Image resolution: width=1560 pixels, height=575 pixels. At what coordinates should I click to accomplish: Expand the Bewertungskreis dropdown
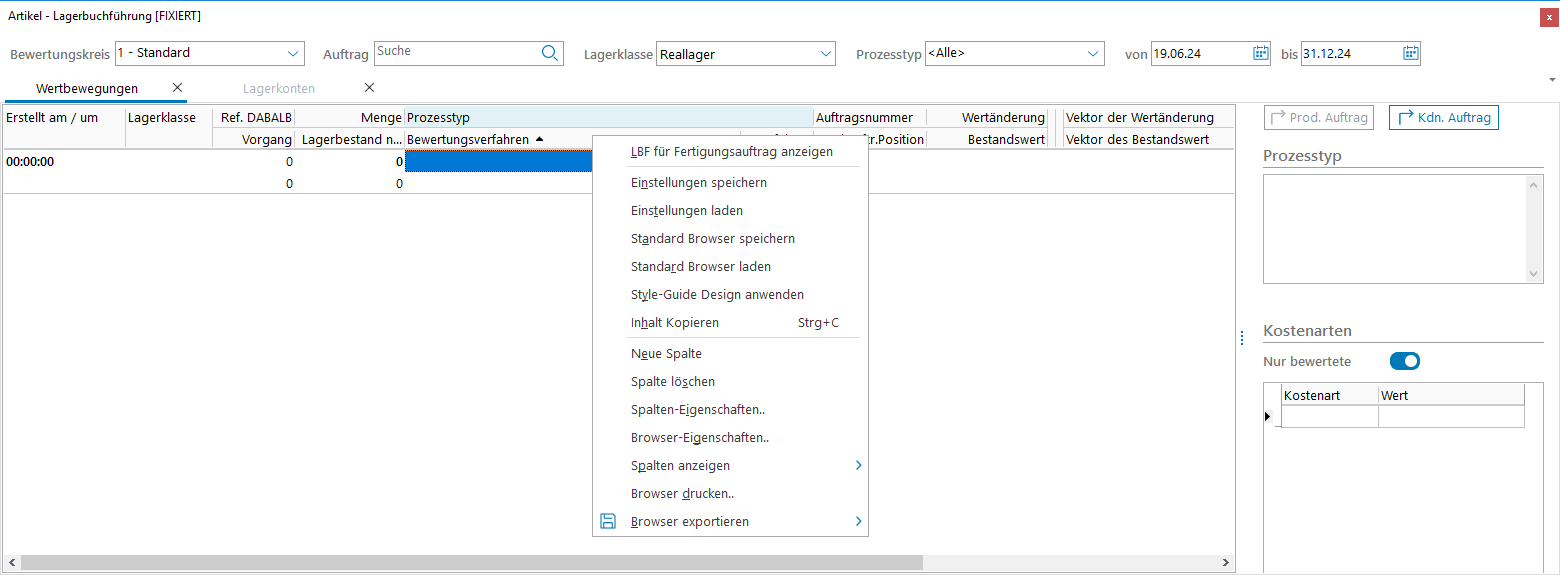(293, 53)
